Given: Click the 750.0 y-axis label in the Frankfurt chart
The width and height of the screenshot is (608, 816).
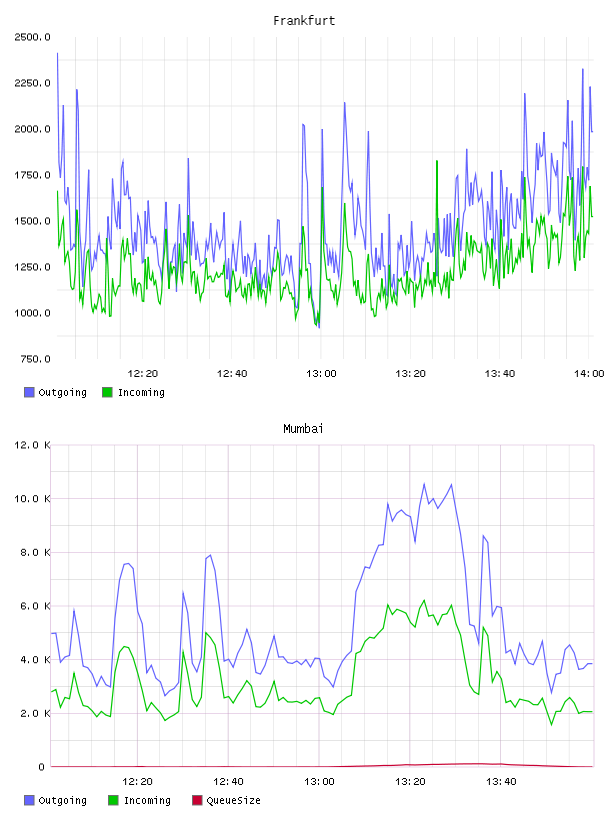Looking at the screenshot, I should (35, 359).
